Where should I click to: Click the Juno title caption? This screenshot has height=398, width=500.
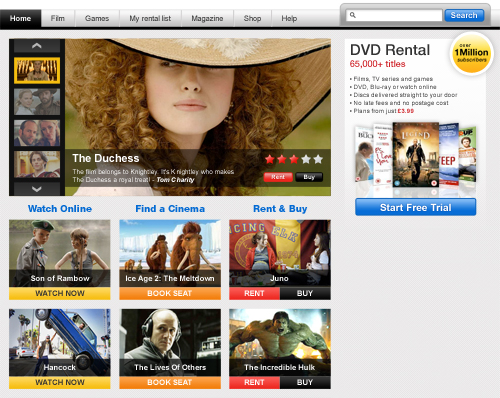pos(279,278)
